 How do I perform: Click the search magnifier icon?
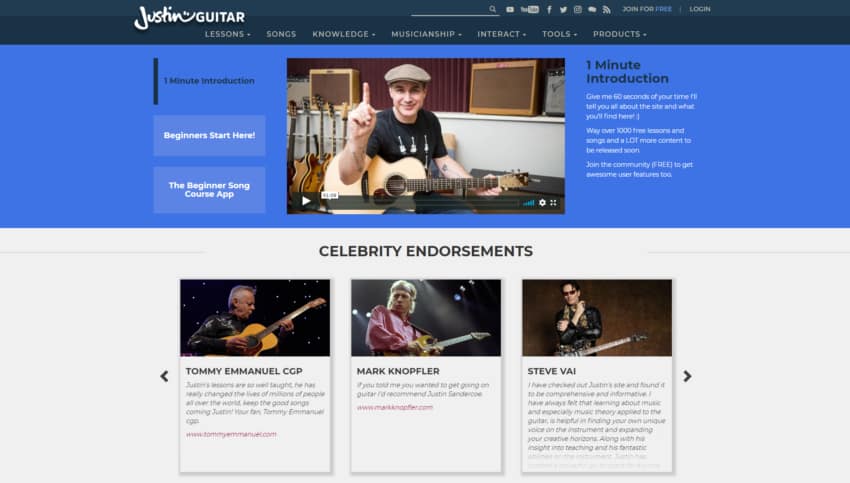coord(492,9)
